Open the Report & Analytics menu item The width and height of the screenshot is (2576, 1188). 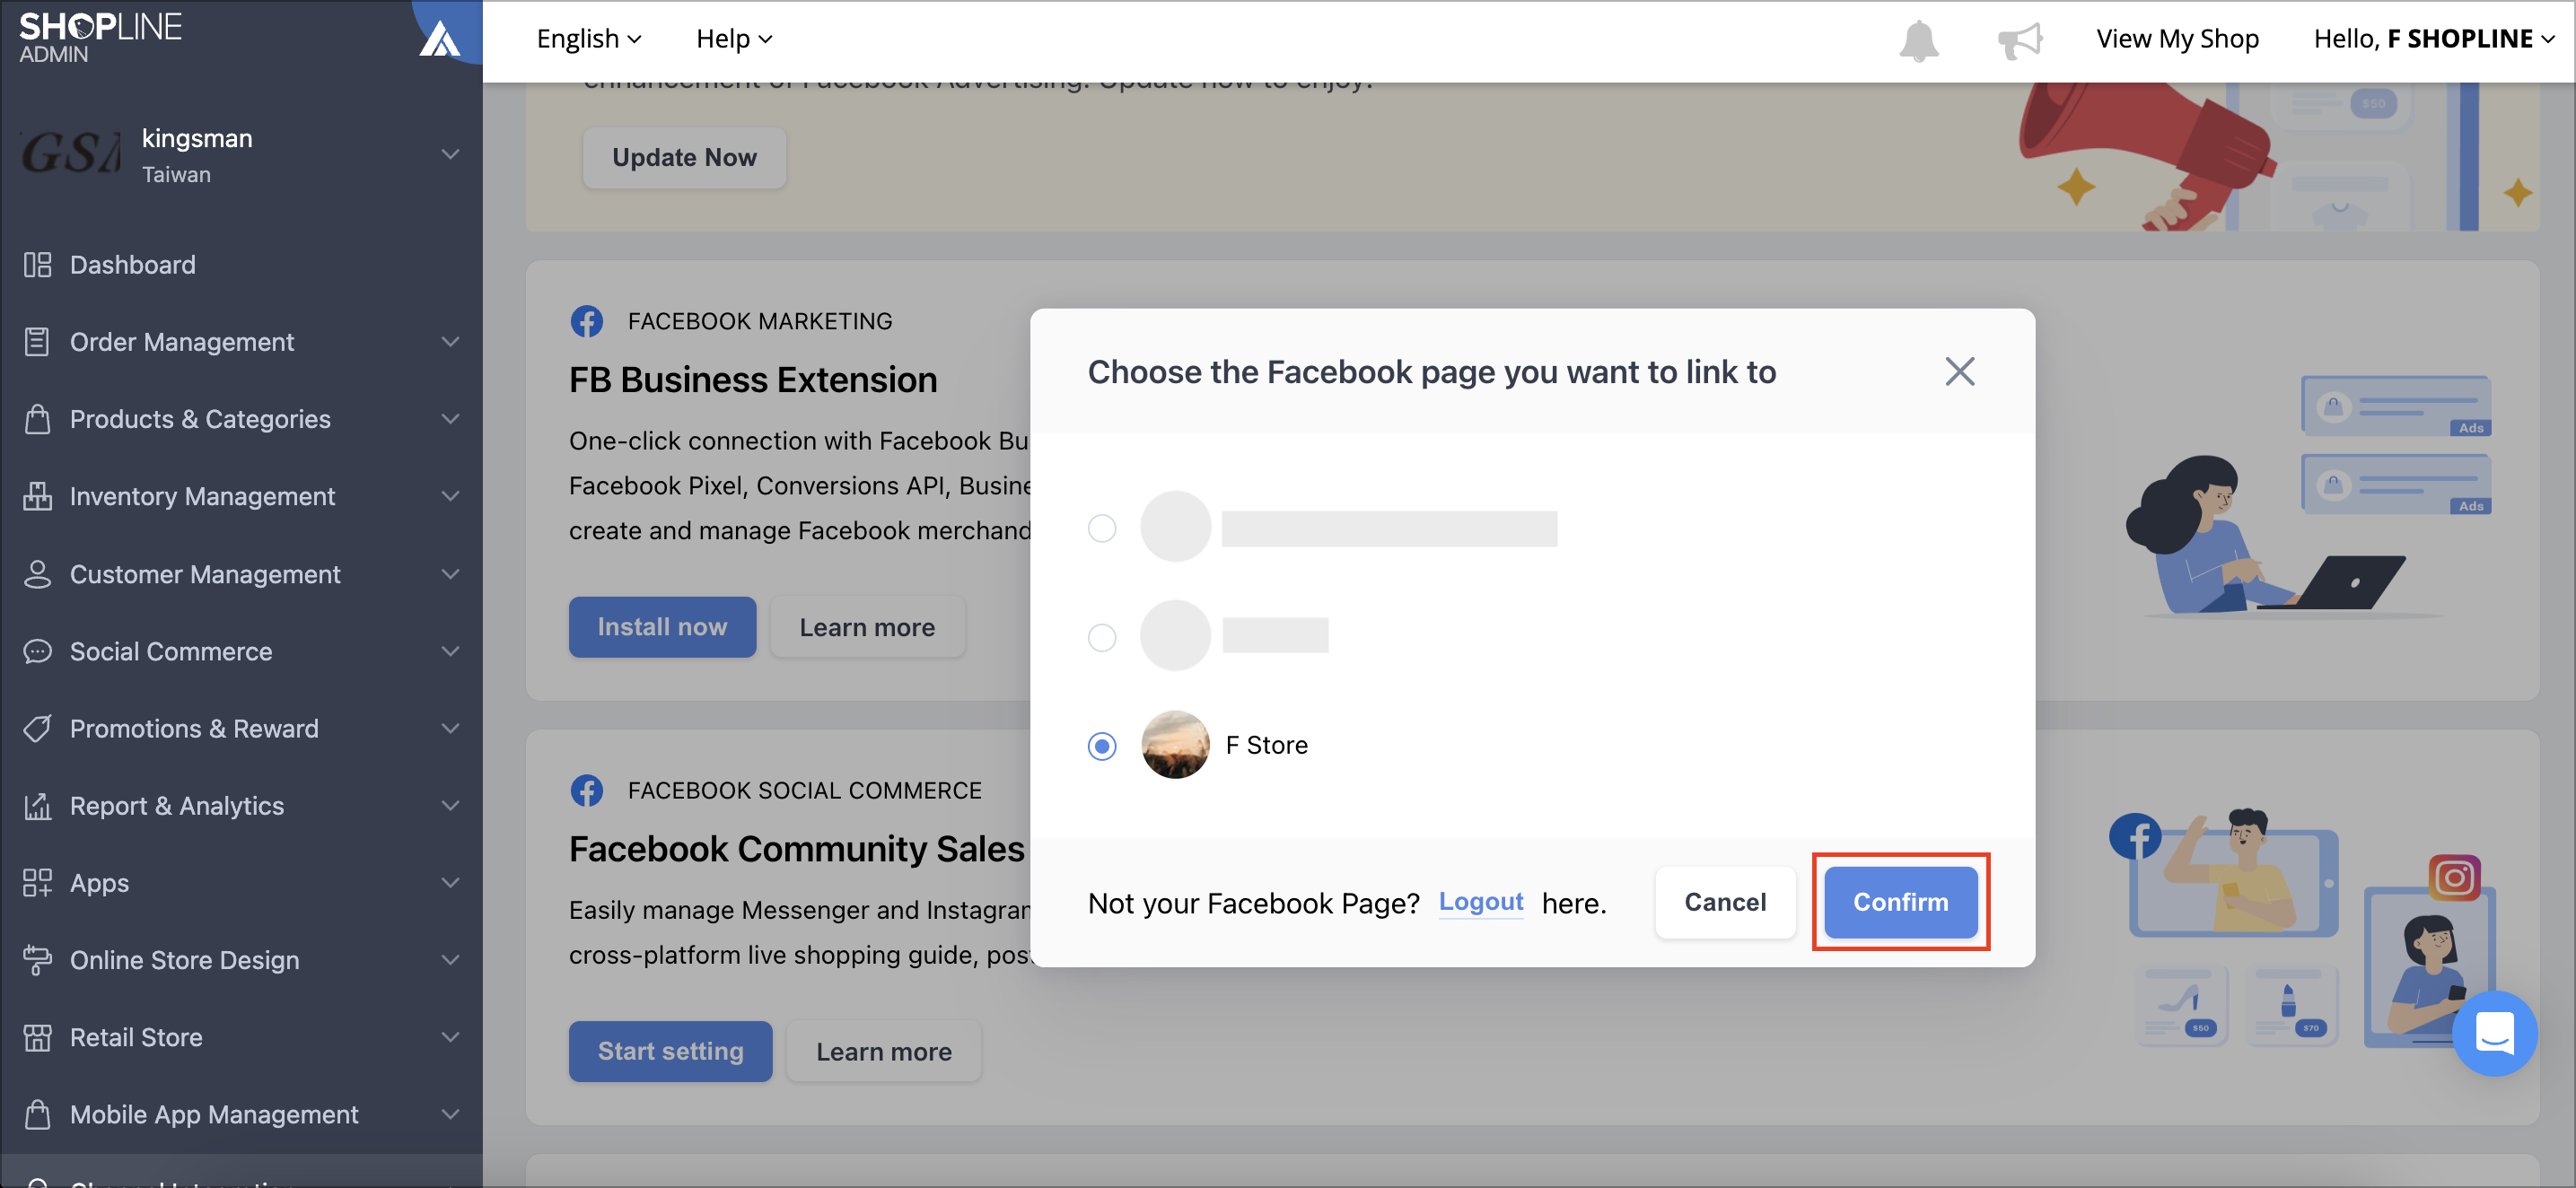tap(241, 806)
